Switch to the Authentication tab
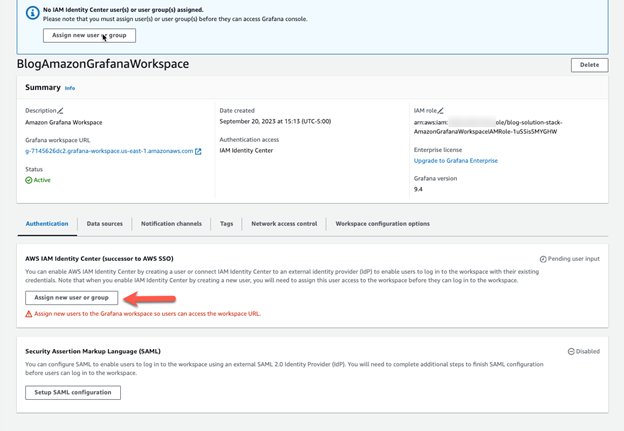This screenshot has height=431, width=624. (47, 224)
